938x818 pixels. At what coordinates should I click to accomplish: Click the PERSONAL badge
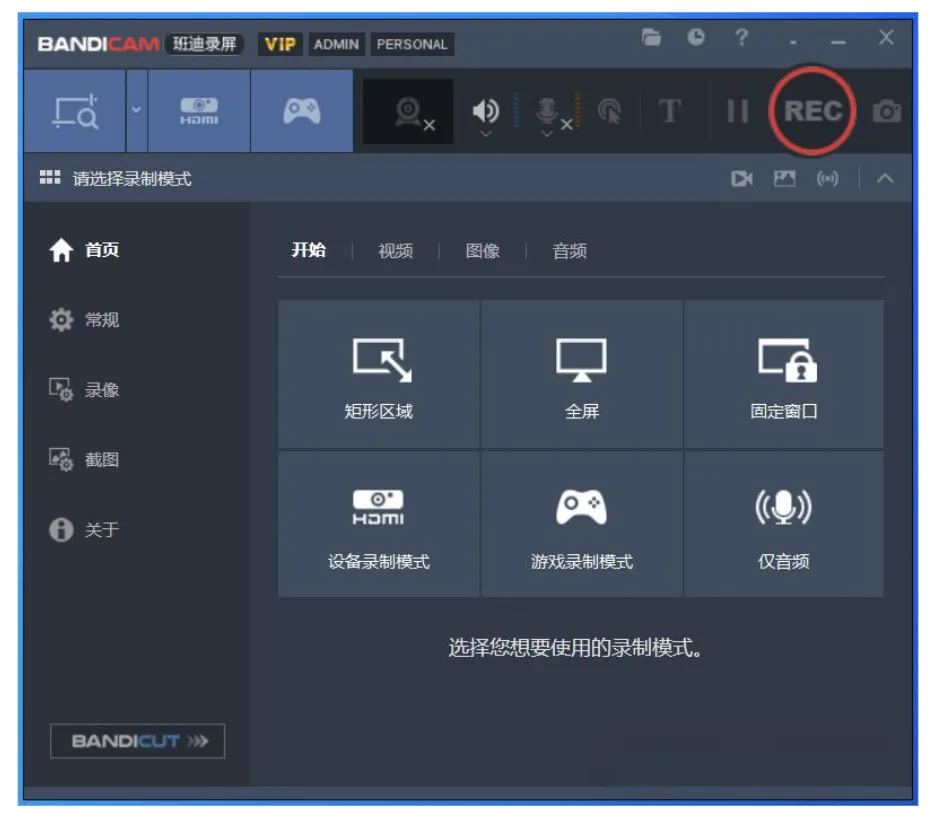point(412,44)
